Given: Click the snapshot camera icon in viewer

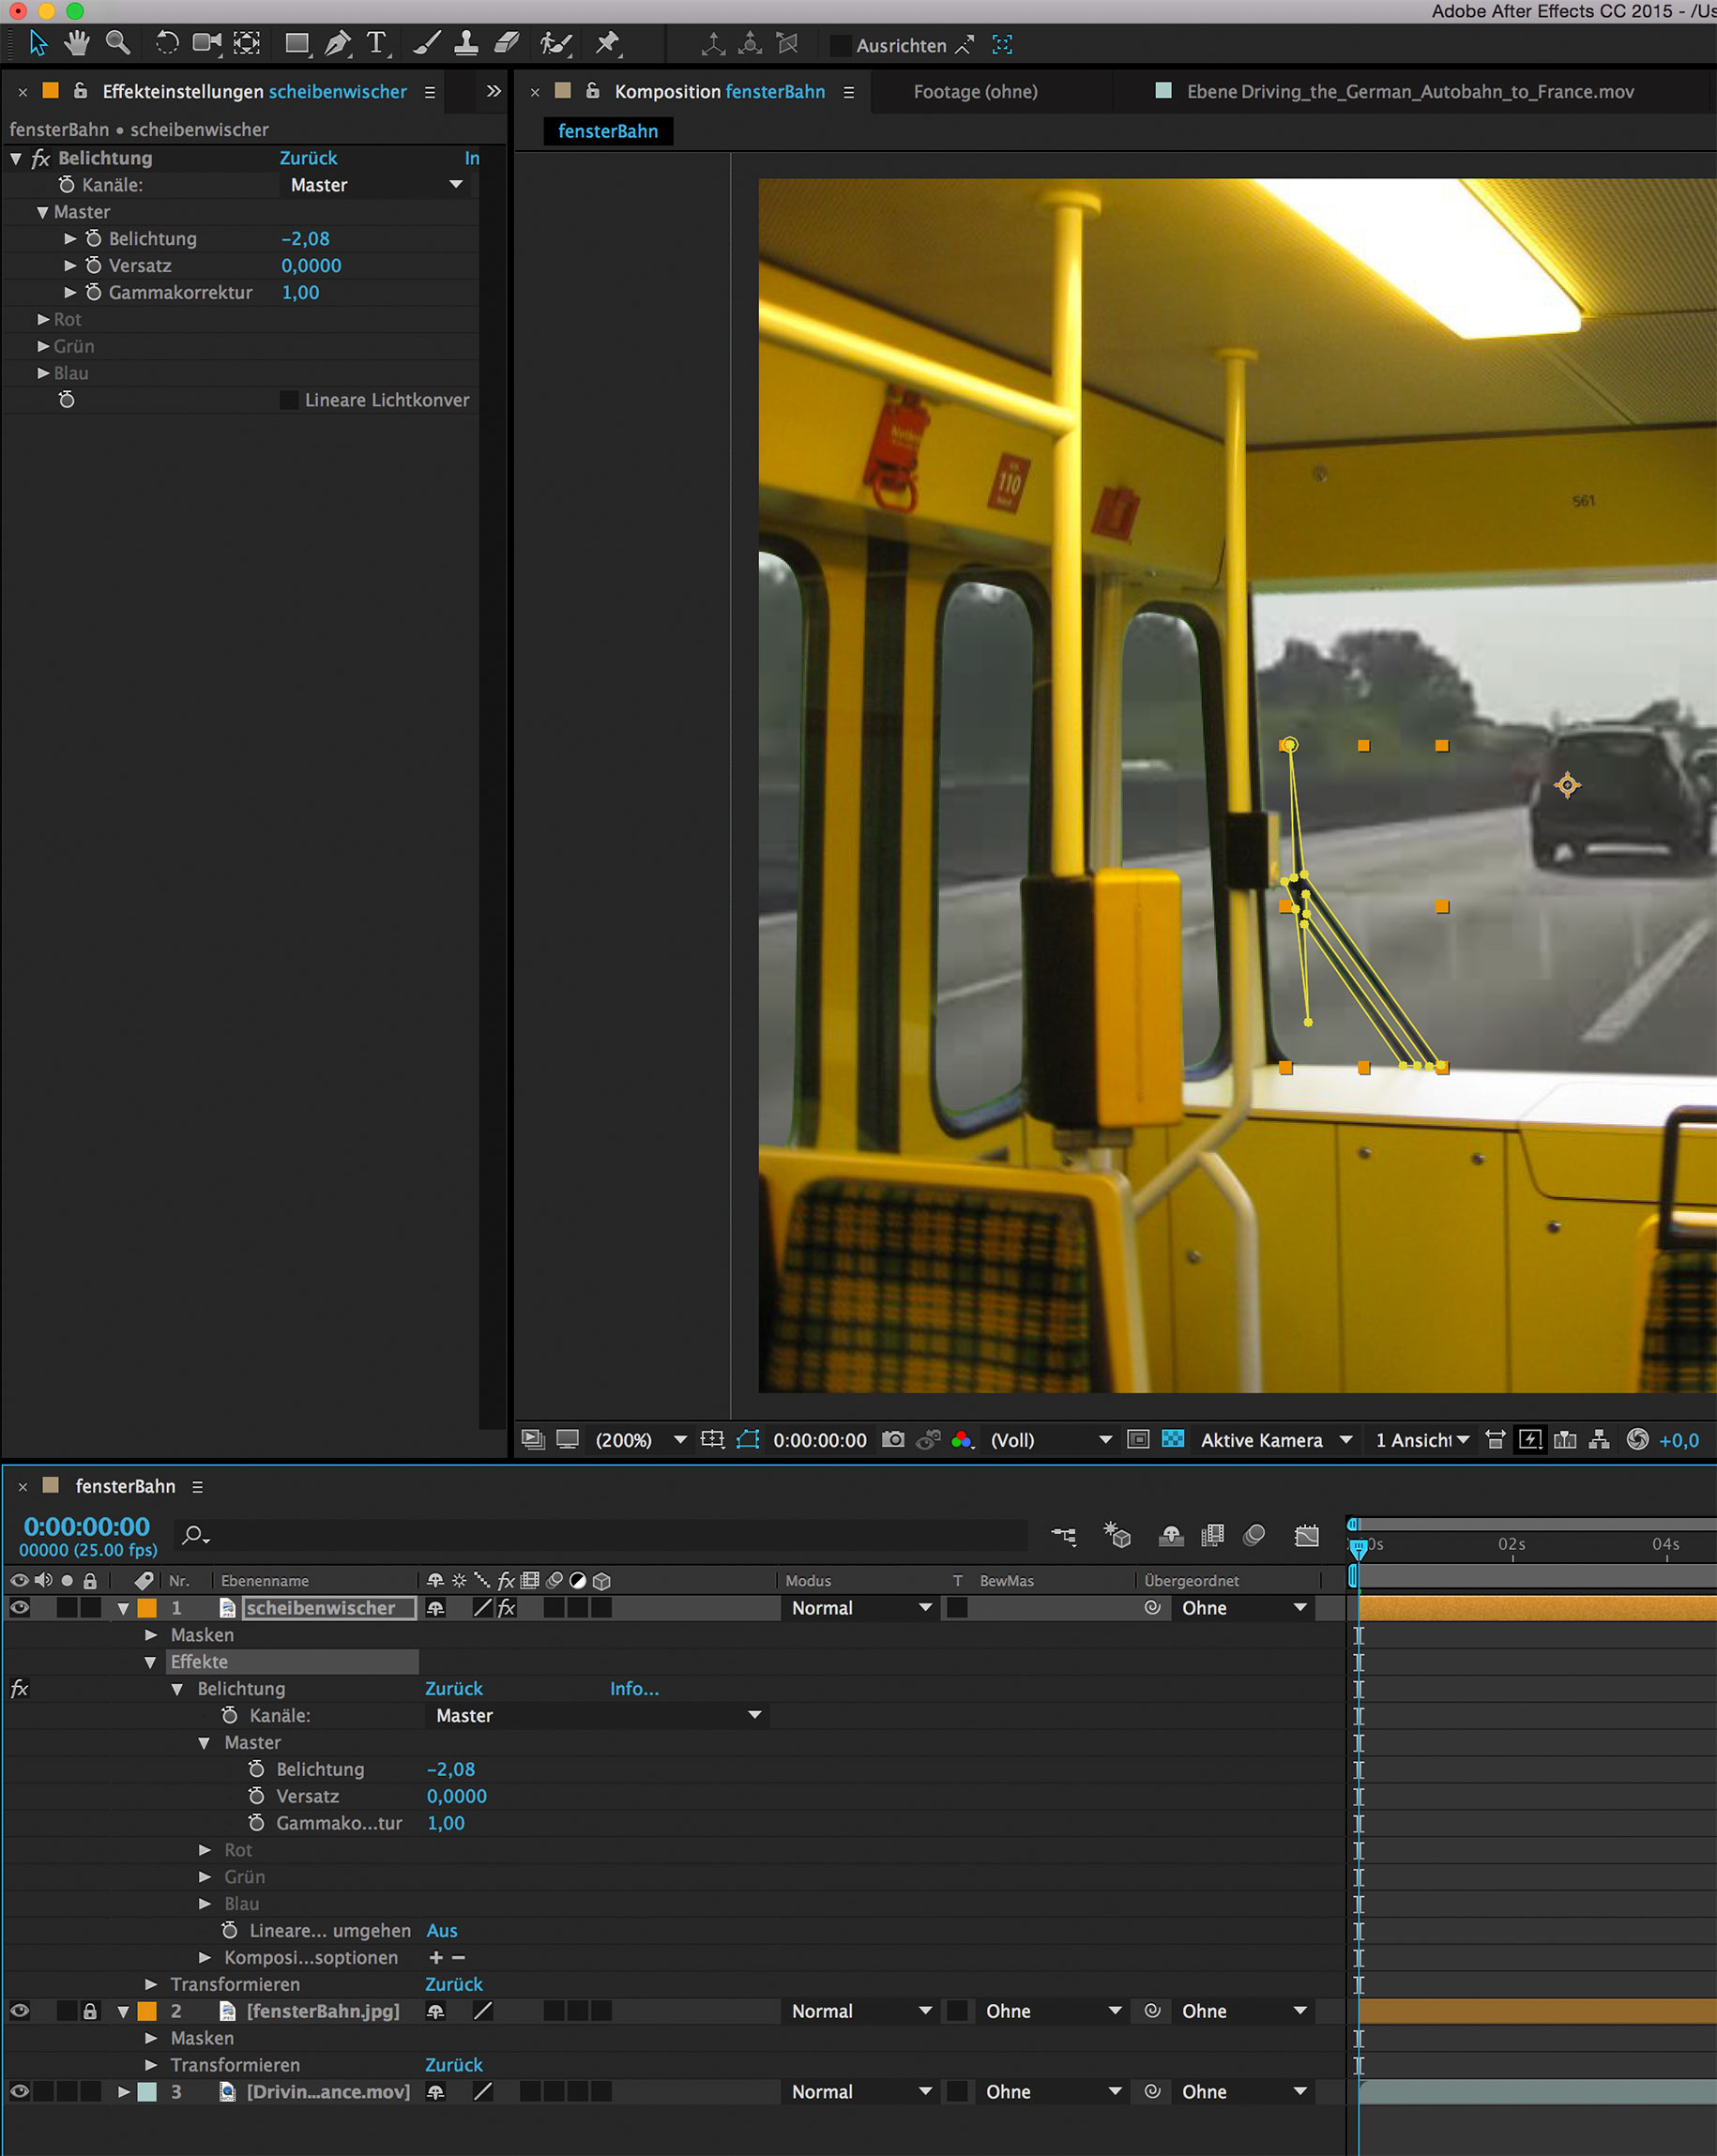Looking at the screenshot, I should pos(893,1439).
